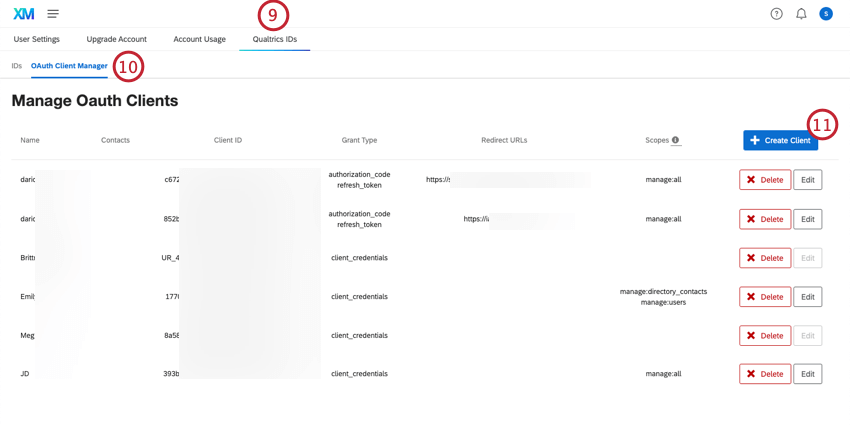
Task: Open the help question mark icon
Action: click(x=776, y=14)
